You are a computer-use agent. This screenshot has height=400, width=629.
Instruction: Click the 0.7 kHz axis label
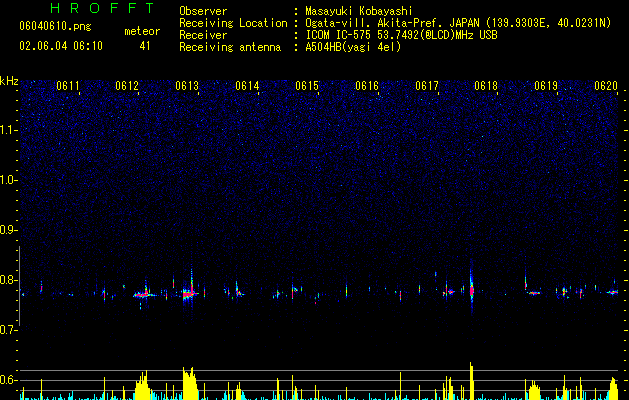(x=9, y=330)
